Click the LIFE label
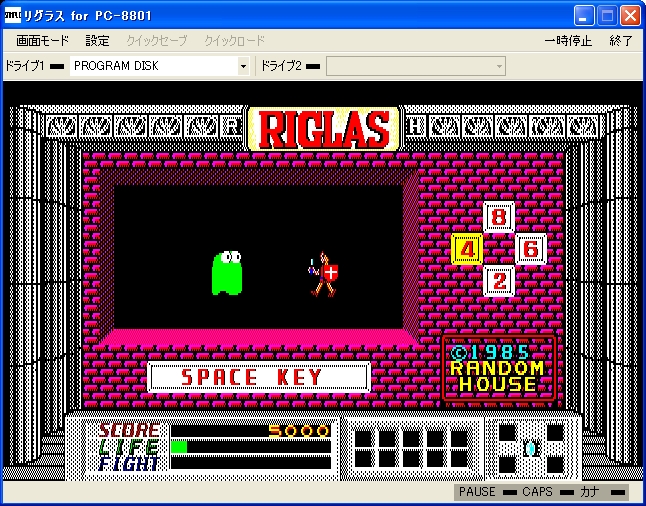This screenshot has width=646, height=506. click(x=129, y=447)
